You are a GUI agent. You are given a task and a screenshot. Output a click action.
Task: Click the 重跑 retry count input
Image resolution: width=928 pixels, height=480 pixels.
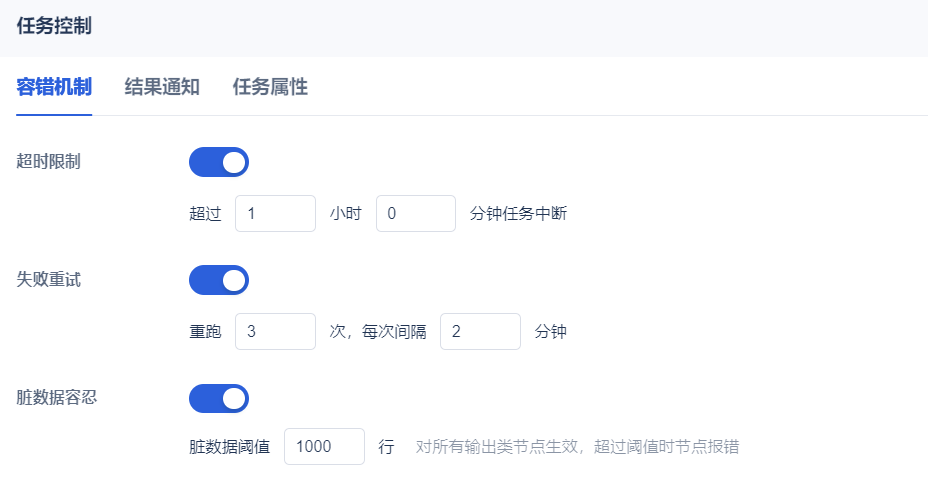tap(275, 332)
